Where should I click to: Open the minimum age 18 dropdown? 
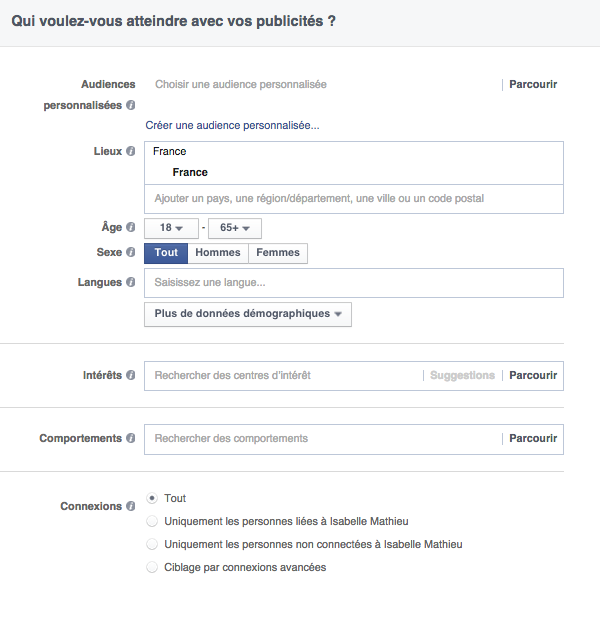(x=171, y=228)
